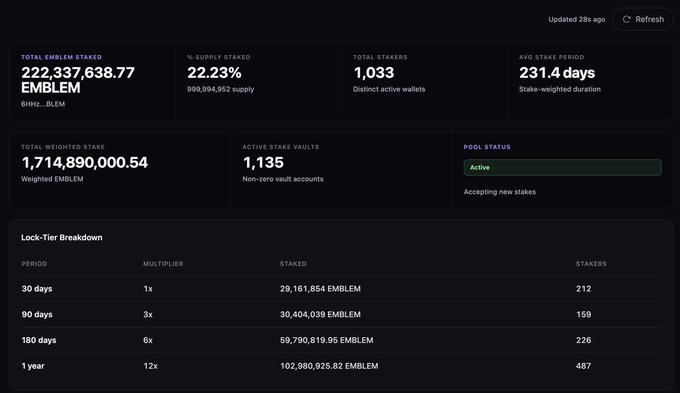The image size is (680, 393).
Task: Click 'Distinct active wallets' caption
Action: [x=389, y=89]
